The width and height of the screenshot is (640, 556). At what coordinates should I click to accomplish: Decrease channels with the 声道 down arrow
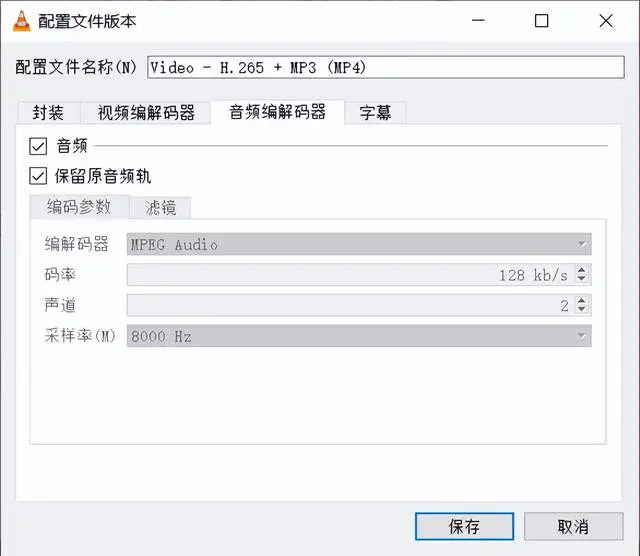[x=582, y=309]
